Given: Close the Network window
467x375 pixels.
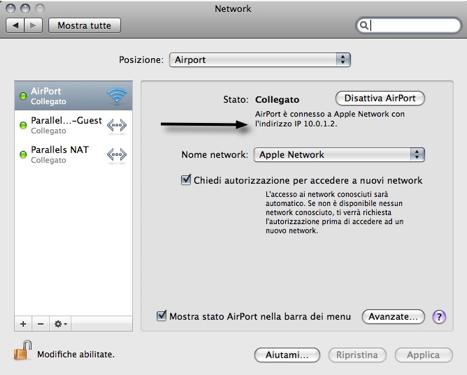Looking at the screenshot, I should (x=11, y=8).
